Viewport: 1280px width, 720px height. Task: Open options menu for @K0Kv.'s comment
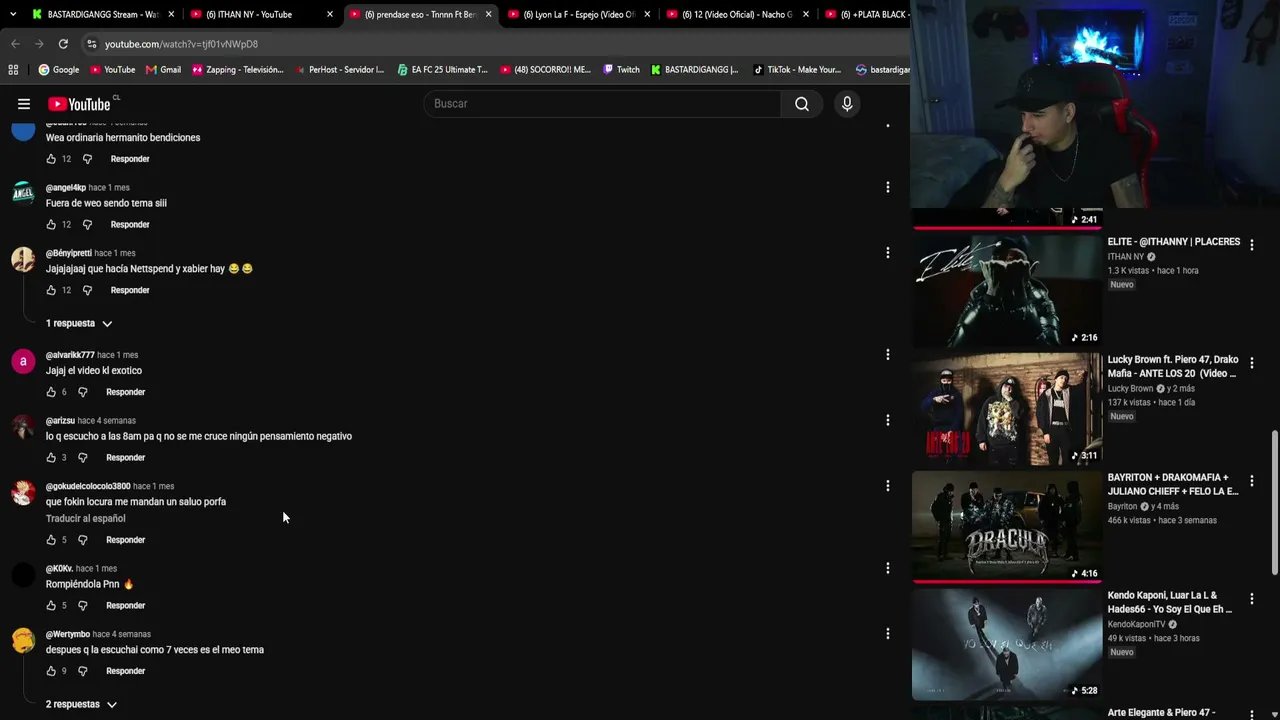click(887, 568)
